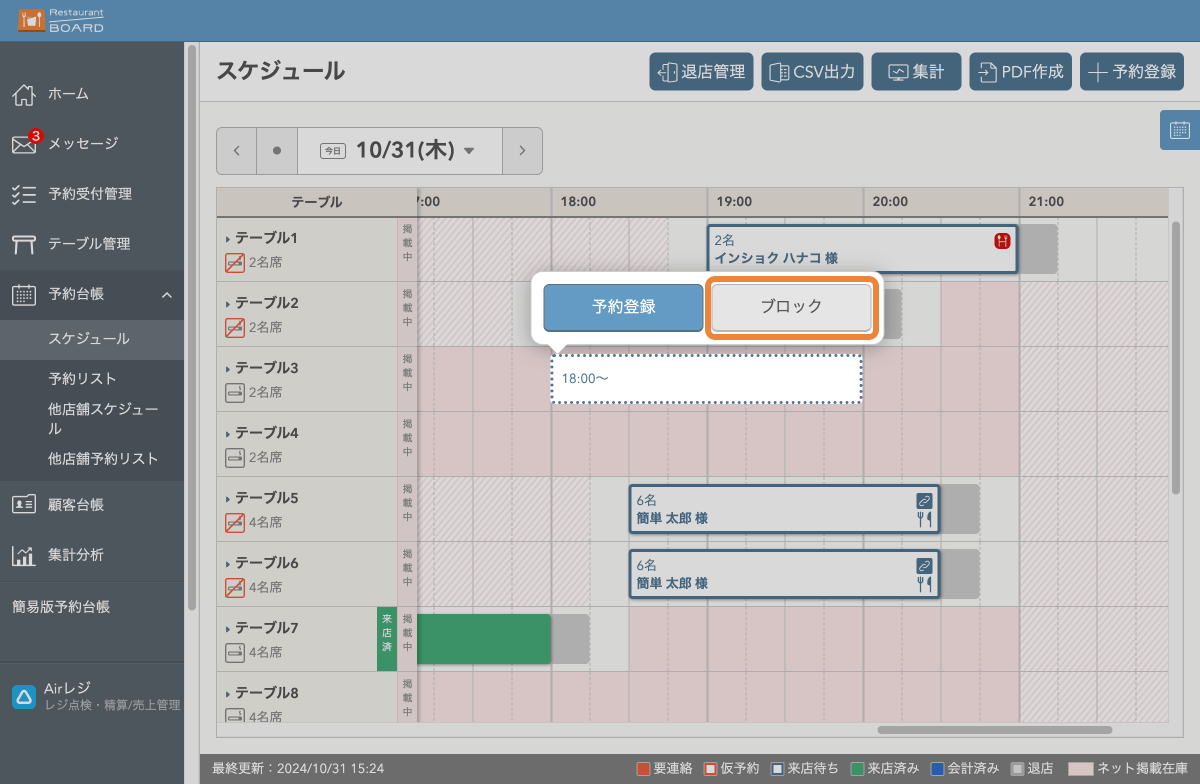Click red Hot Pepper icon on reservation

[1002, 241]
